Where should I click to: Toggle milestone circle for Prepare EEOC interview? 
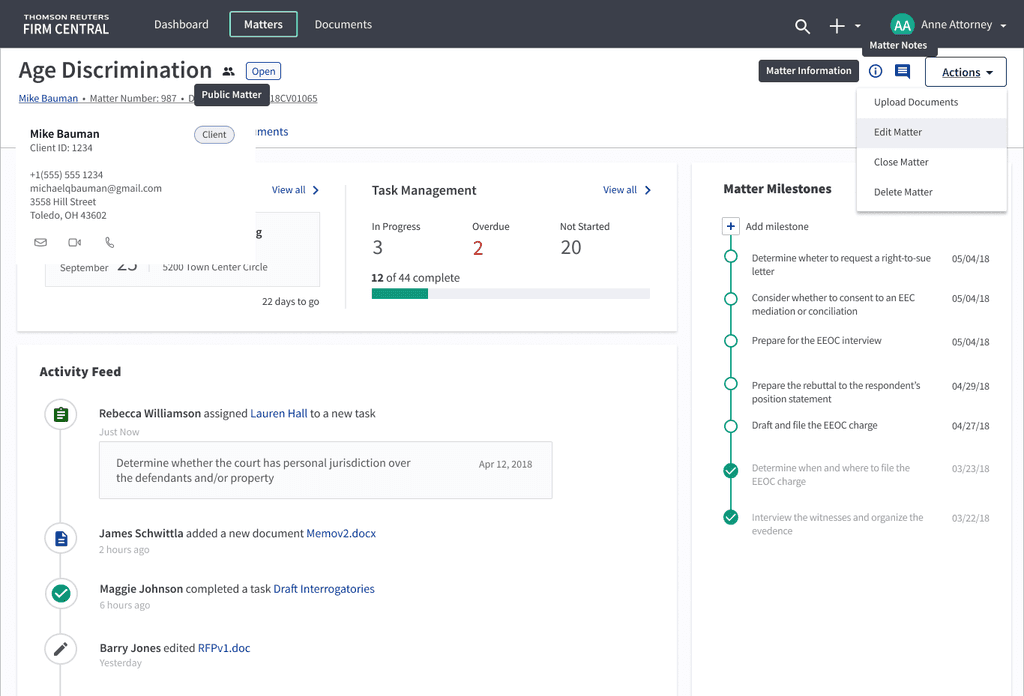click(731, 341)
